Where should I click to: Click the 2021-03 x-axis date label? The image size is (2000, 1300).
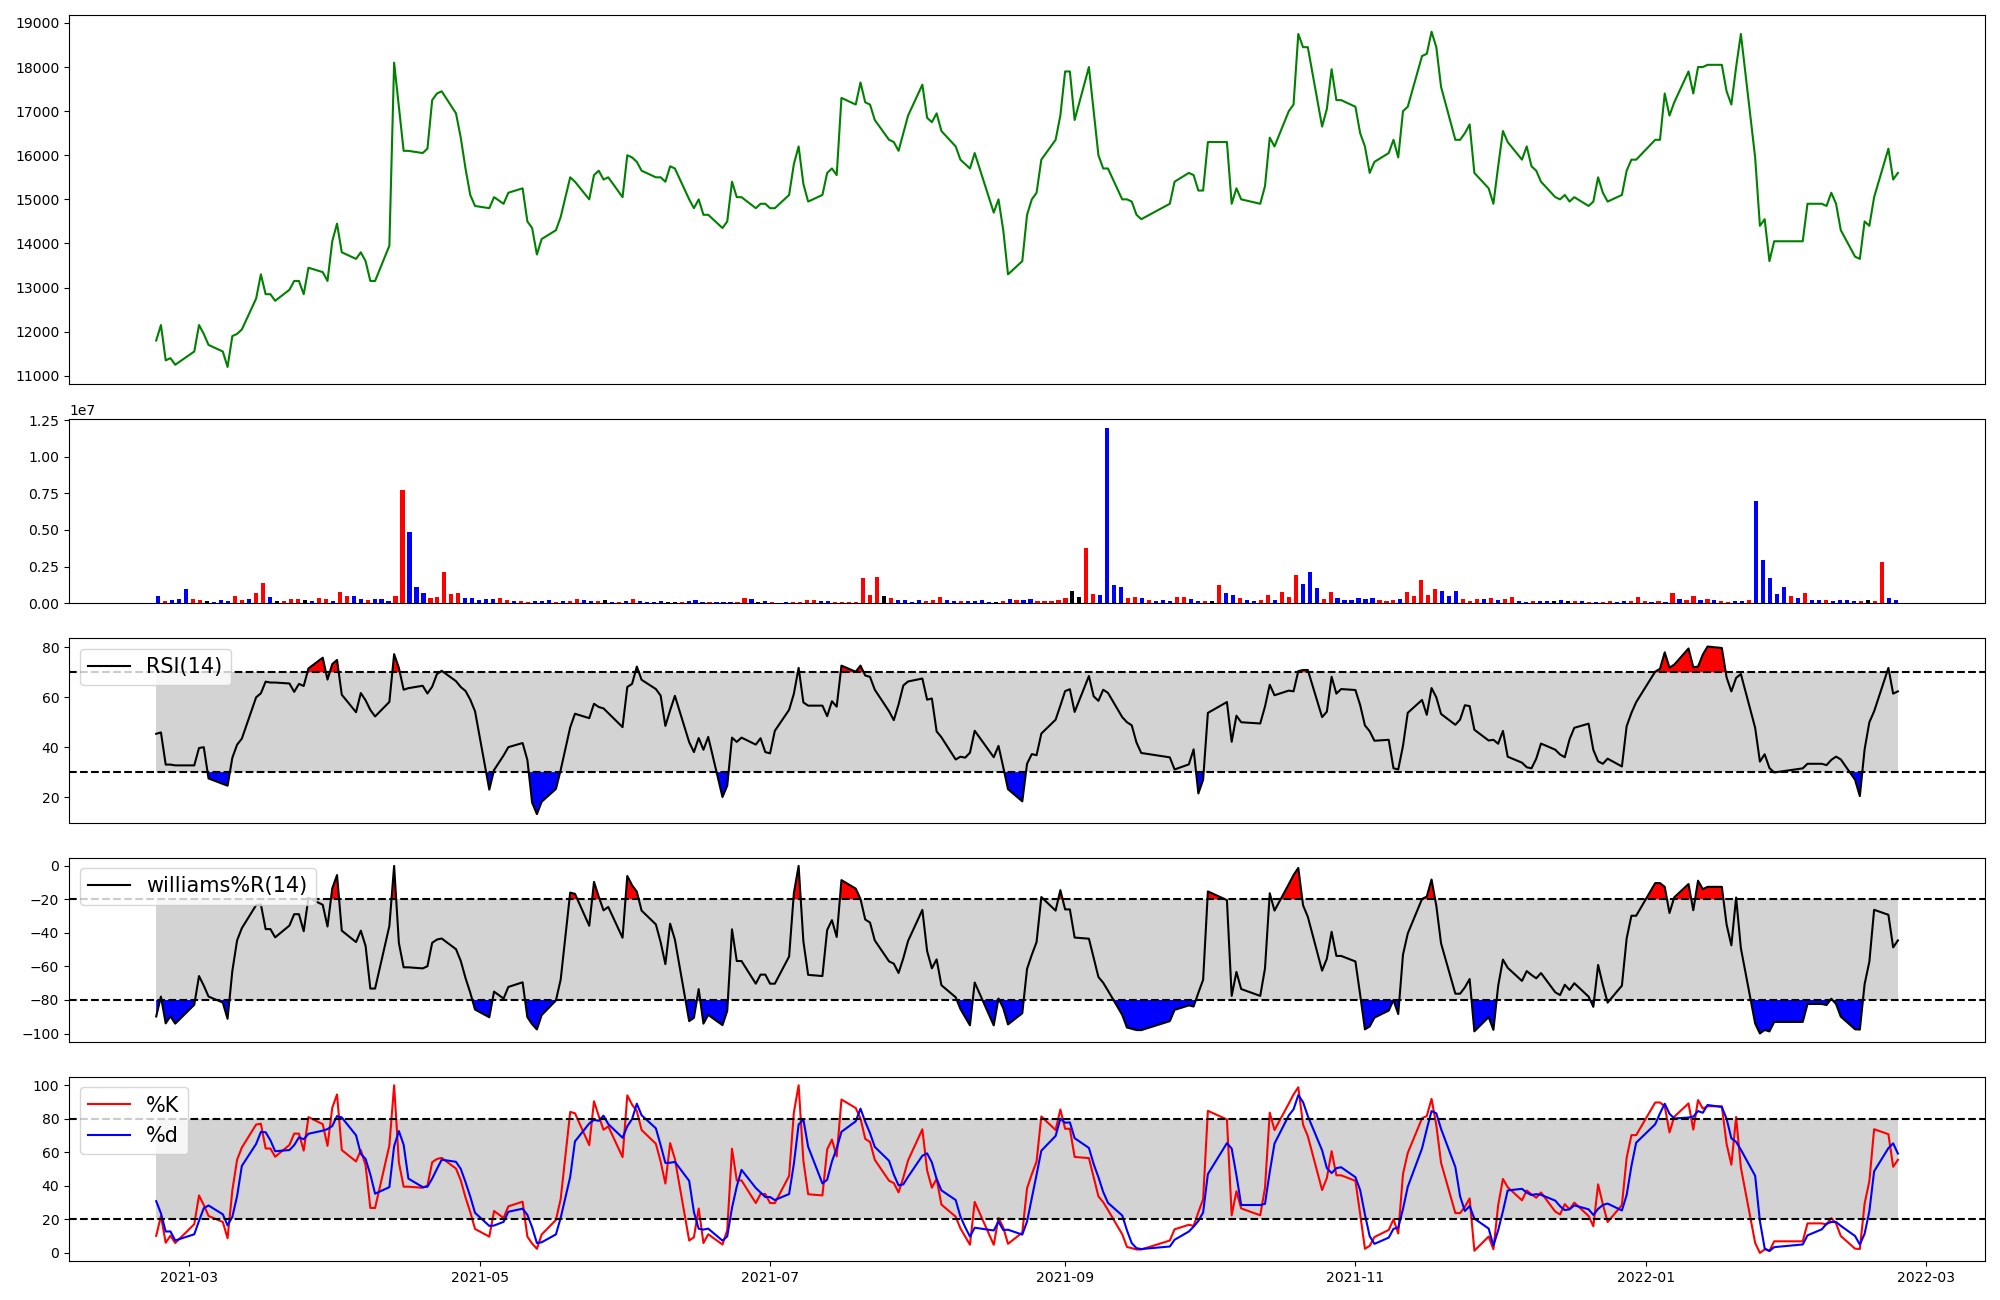click(x=188, y=1277)
